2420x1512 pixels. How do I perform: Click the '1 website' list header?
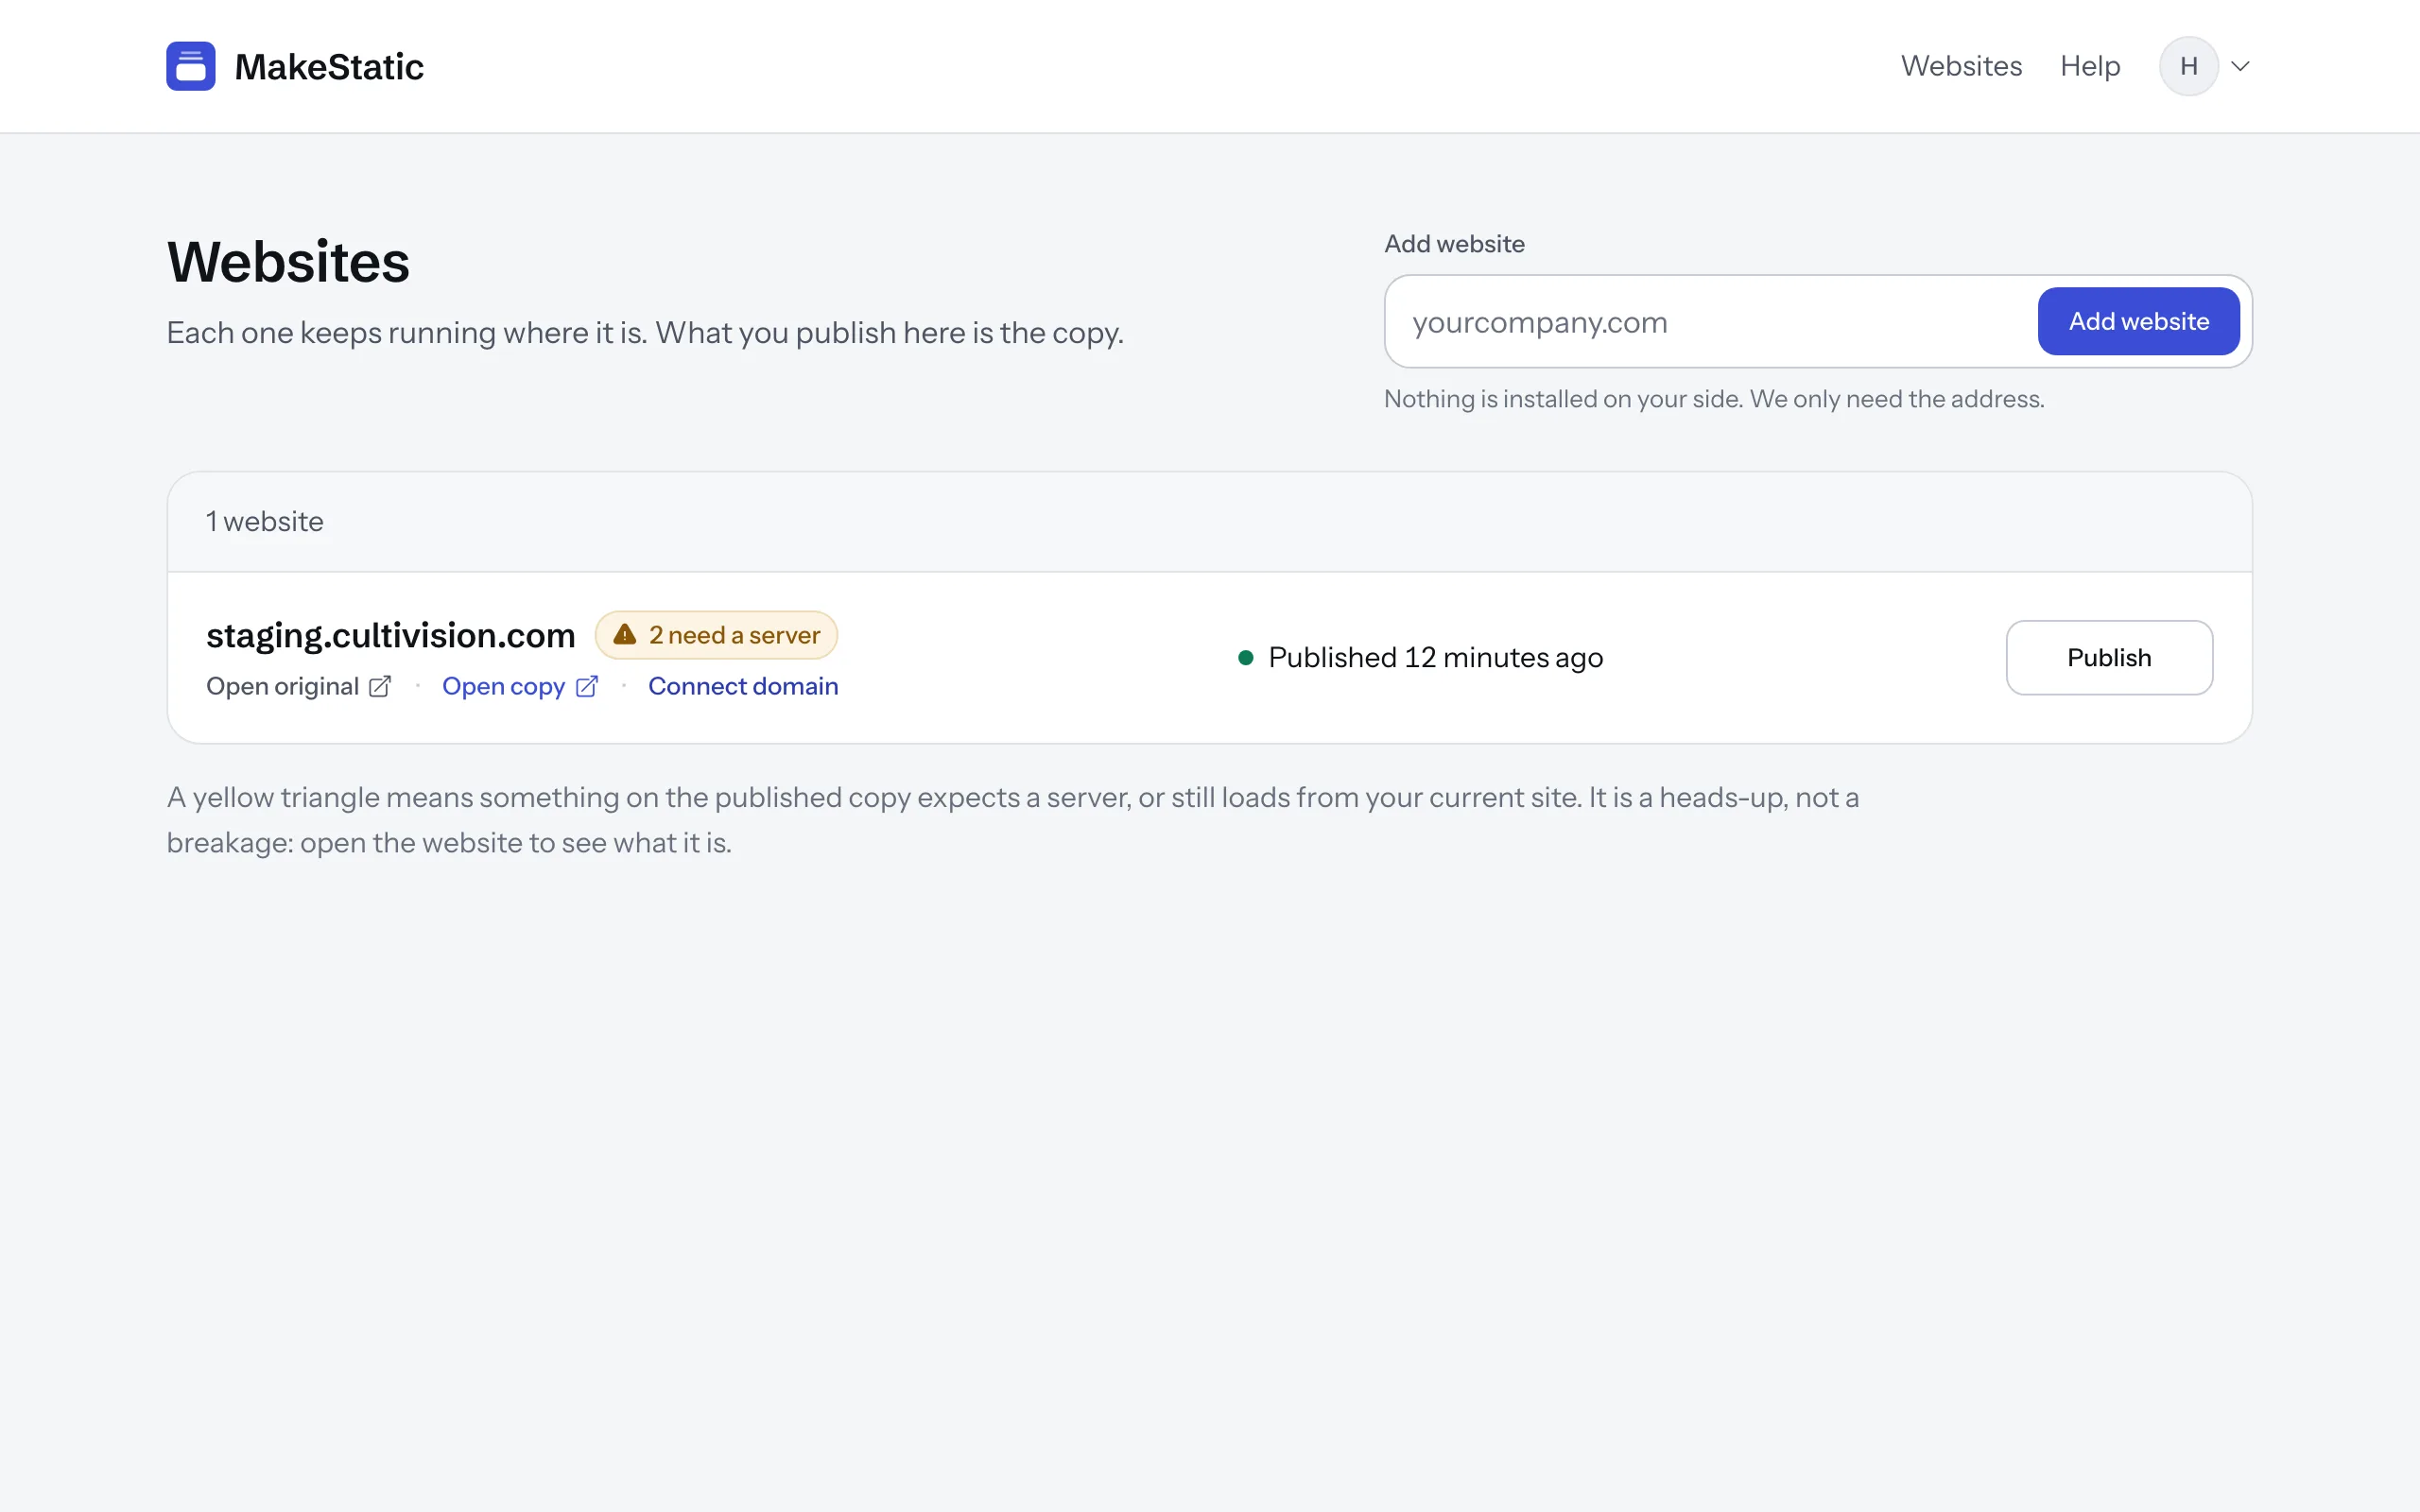(264, 521)
